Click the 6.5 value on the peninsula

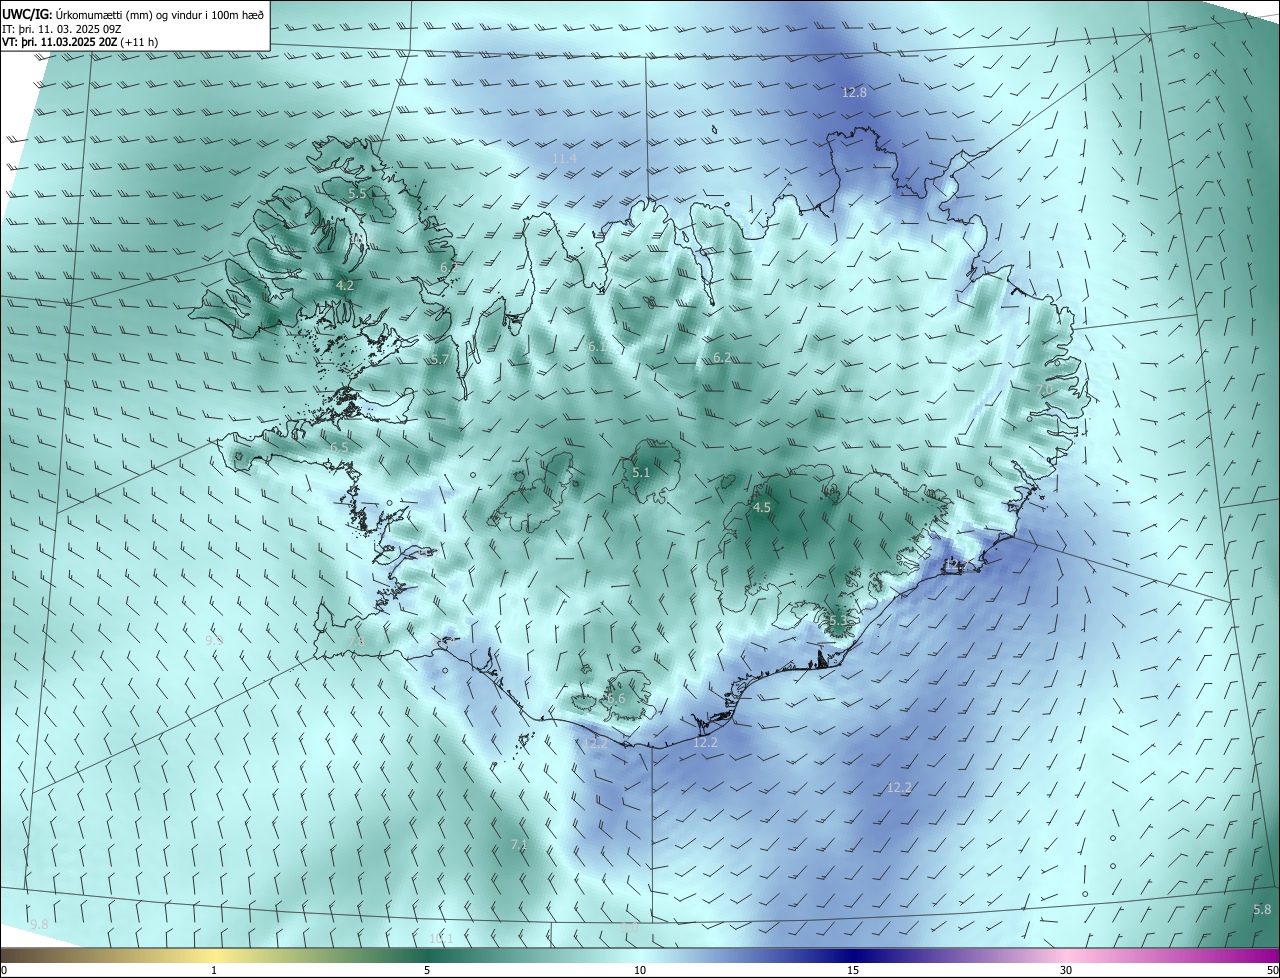point(340,447)
